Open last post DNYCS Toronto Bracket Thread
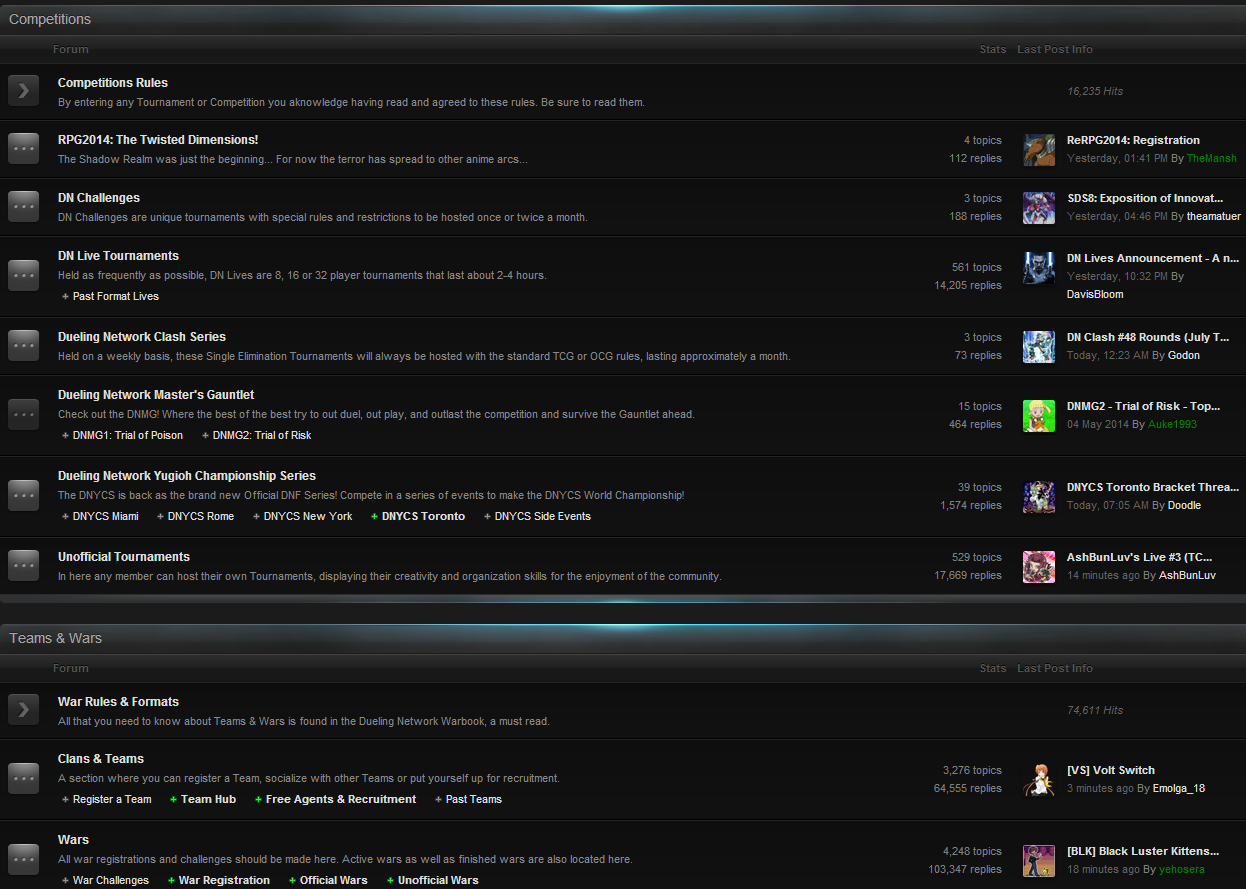Viewport: 1246px width, 889px height. 1153,487
